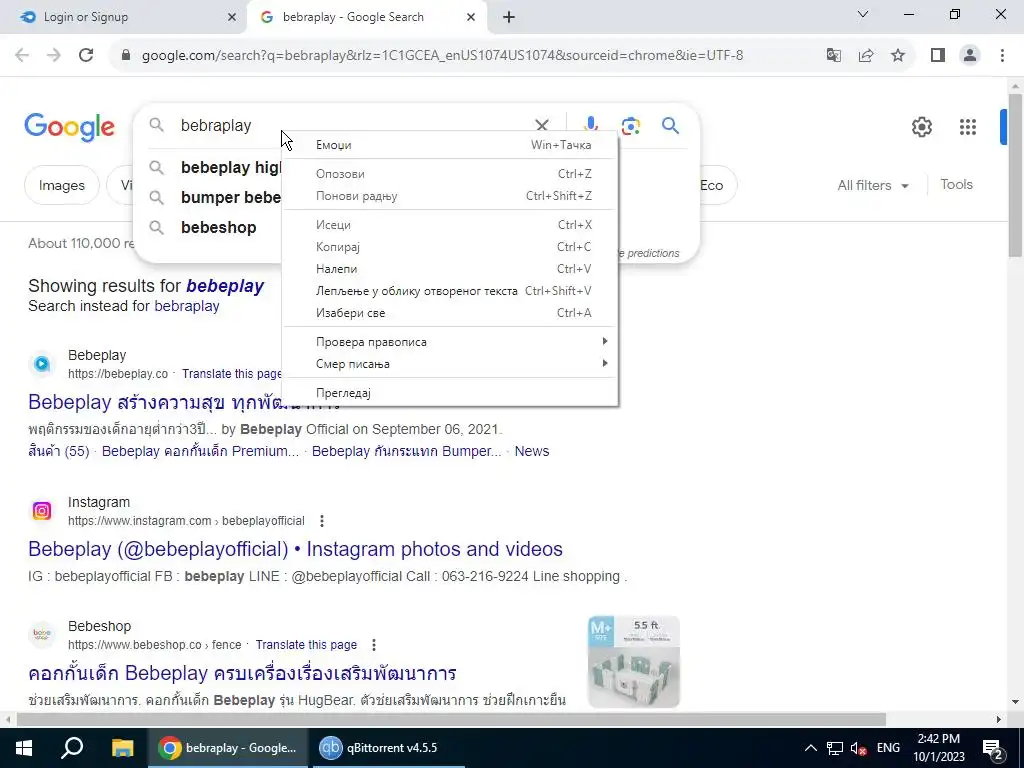
Task: Show hidden system tray icons
Action: [x=810, y=748]
